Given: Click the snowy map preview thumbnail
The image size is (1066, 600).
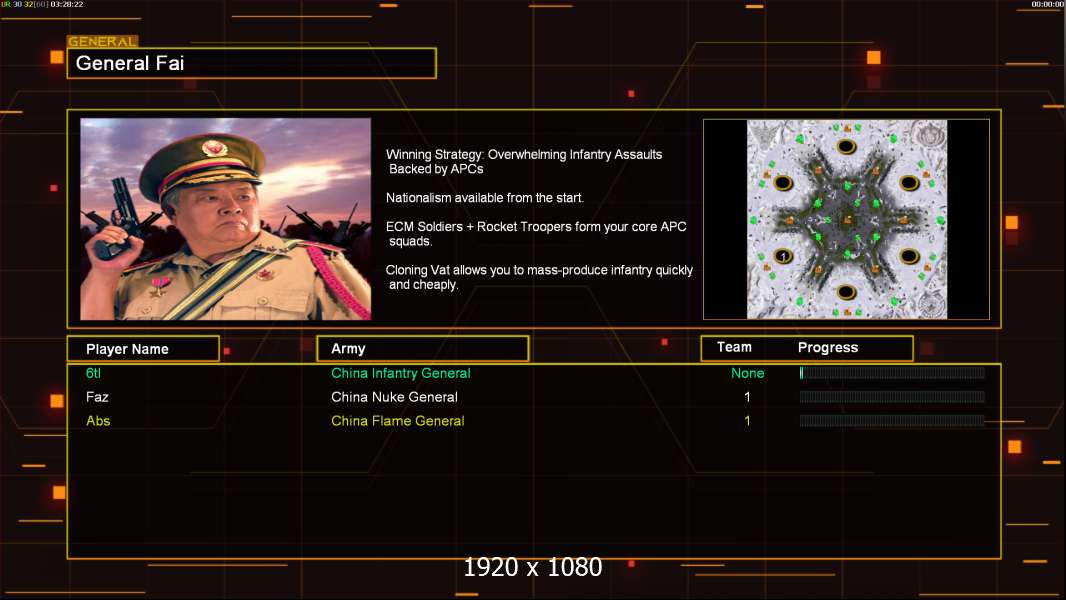Looking at the screenshot, I should (x=846, y=219).
